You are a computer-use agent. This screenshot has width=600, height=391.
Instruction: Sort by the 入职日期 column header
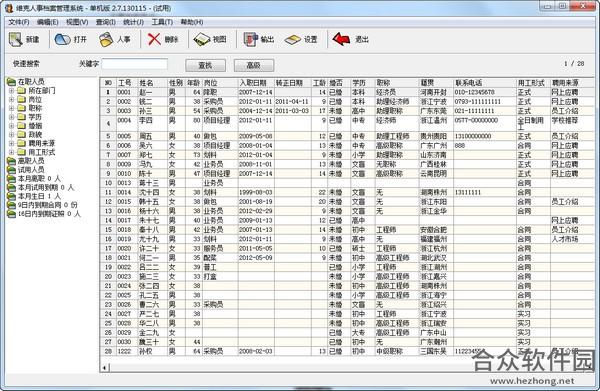(256, 83)
